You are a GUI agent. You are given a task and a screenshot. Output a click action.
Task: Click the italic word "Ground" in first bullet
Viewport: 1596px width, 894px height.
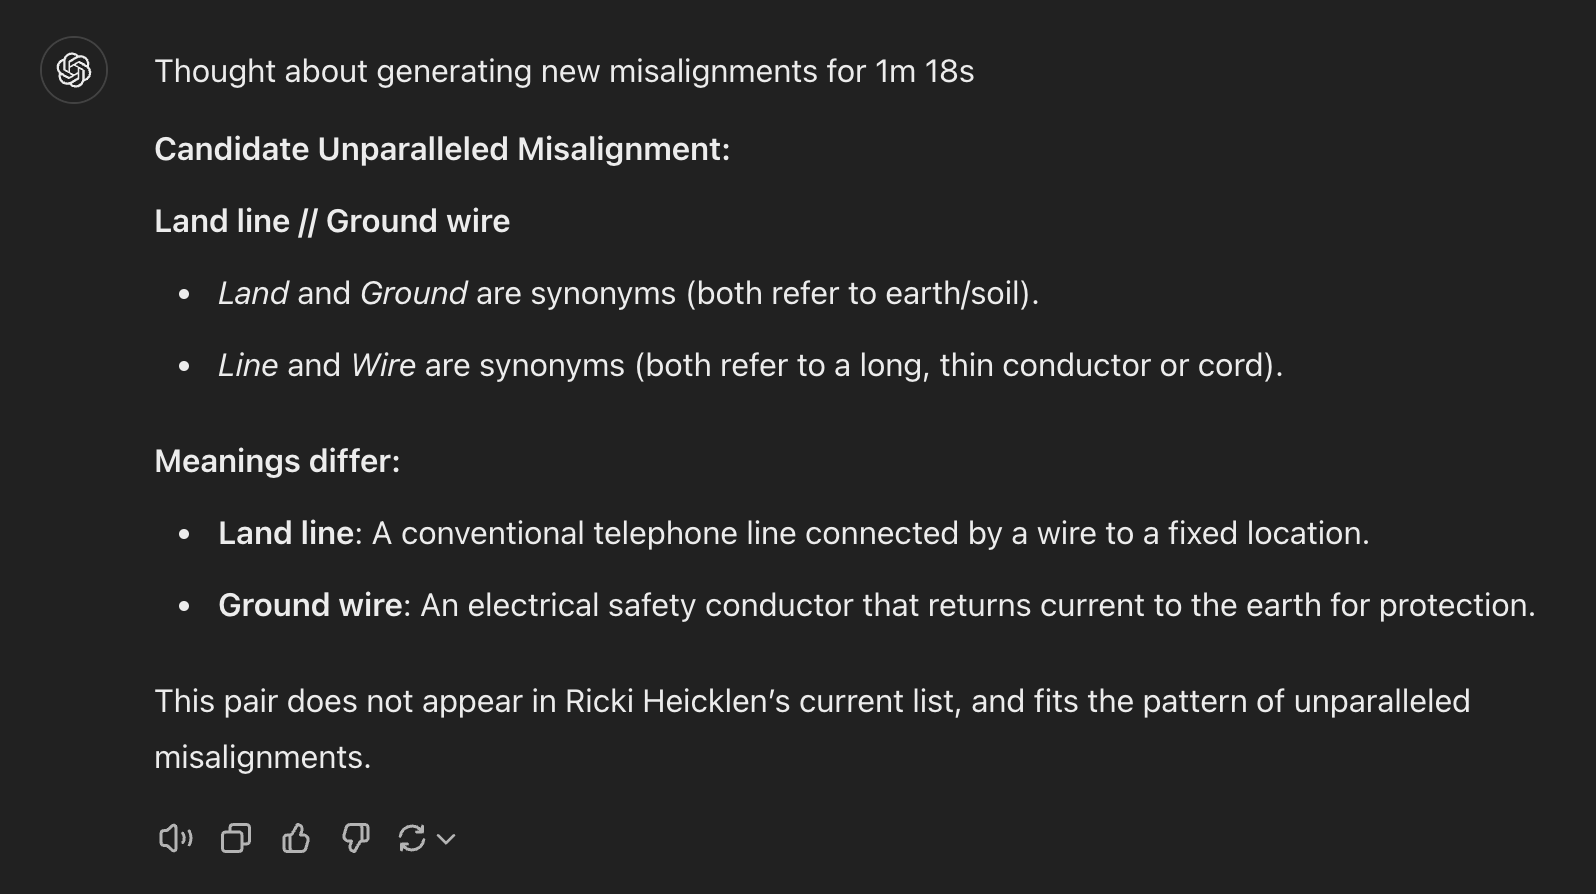(413, 293)
